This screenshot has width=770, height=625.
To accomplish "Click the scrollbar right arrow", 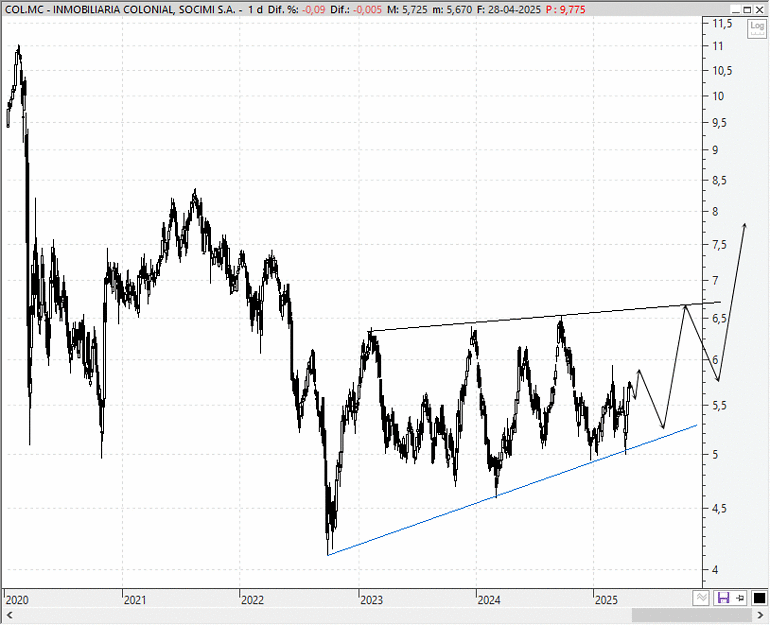I will click(760, 615).
